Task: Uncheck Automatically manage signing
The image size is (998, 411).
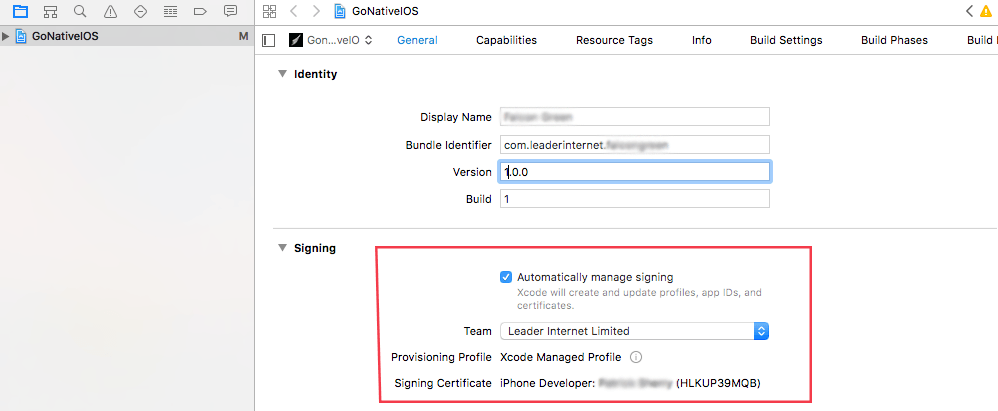Action: 506,277
